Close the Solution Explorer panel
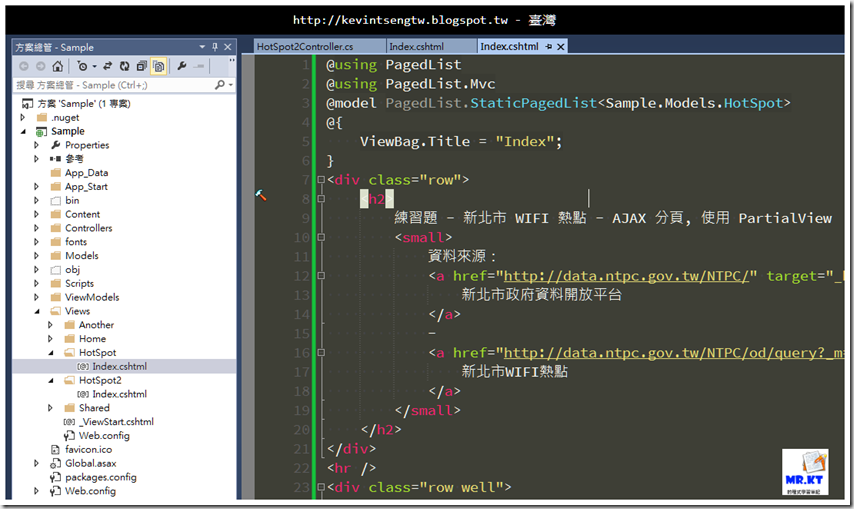This screenshot has height=509, width=854. [x=228, y=47]
